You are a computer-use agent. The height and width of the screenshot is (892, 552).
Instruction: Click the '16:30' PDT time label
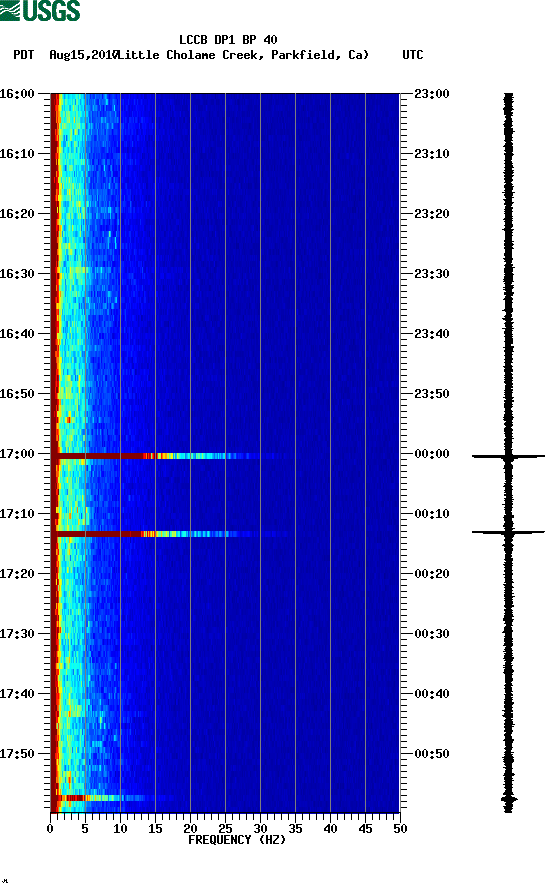tap(17, 274)
